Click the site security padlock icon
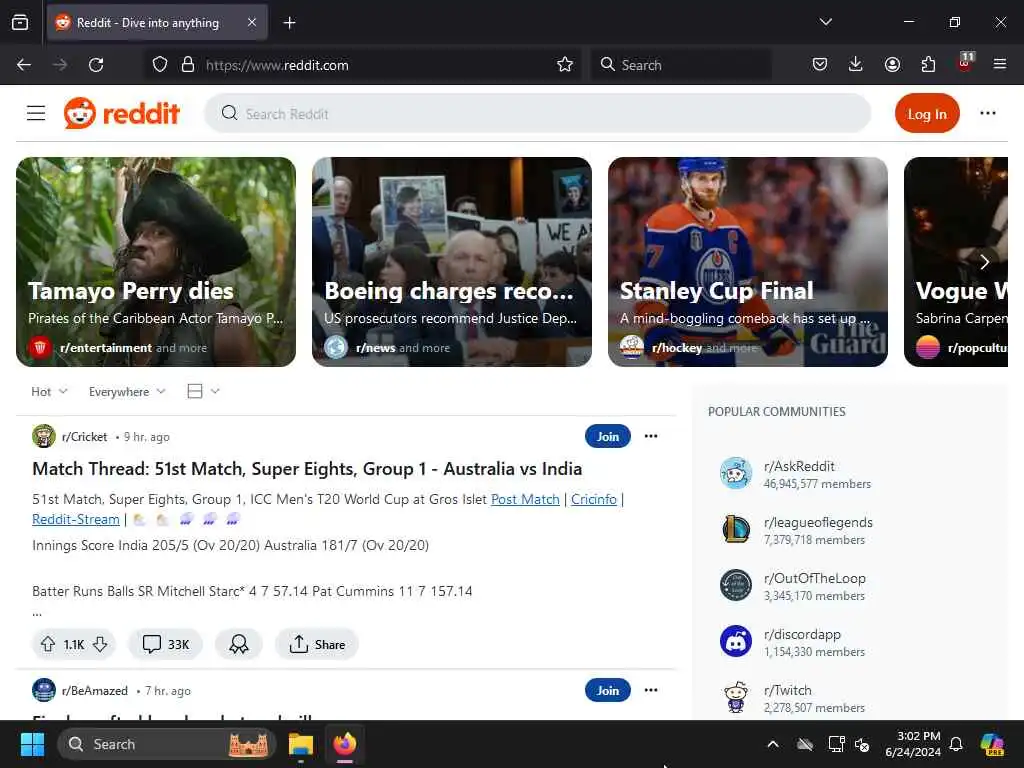 click(188, 65)
